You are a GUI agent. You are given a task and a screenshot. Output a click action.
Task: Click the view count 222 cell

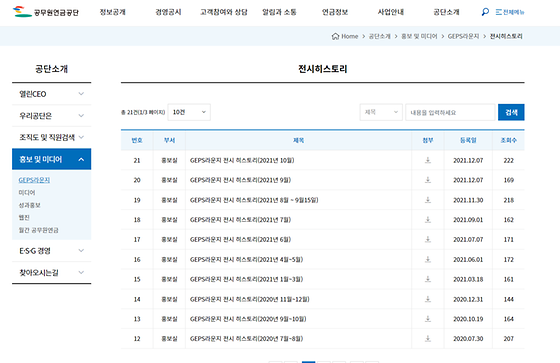[x=509, y=160]
